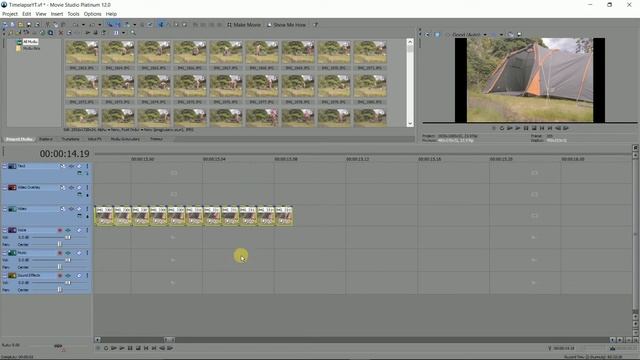Select the All Media folder
The height and width of the screenshot is (360, 640).
[x=30, y=42]
